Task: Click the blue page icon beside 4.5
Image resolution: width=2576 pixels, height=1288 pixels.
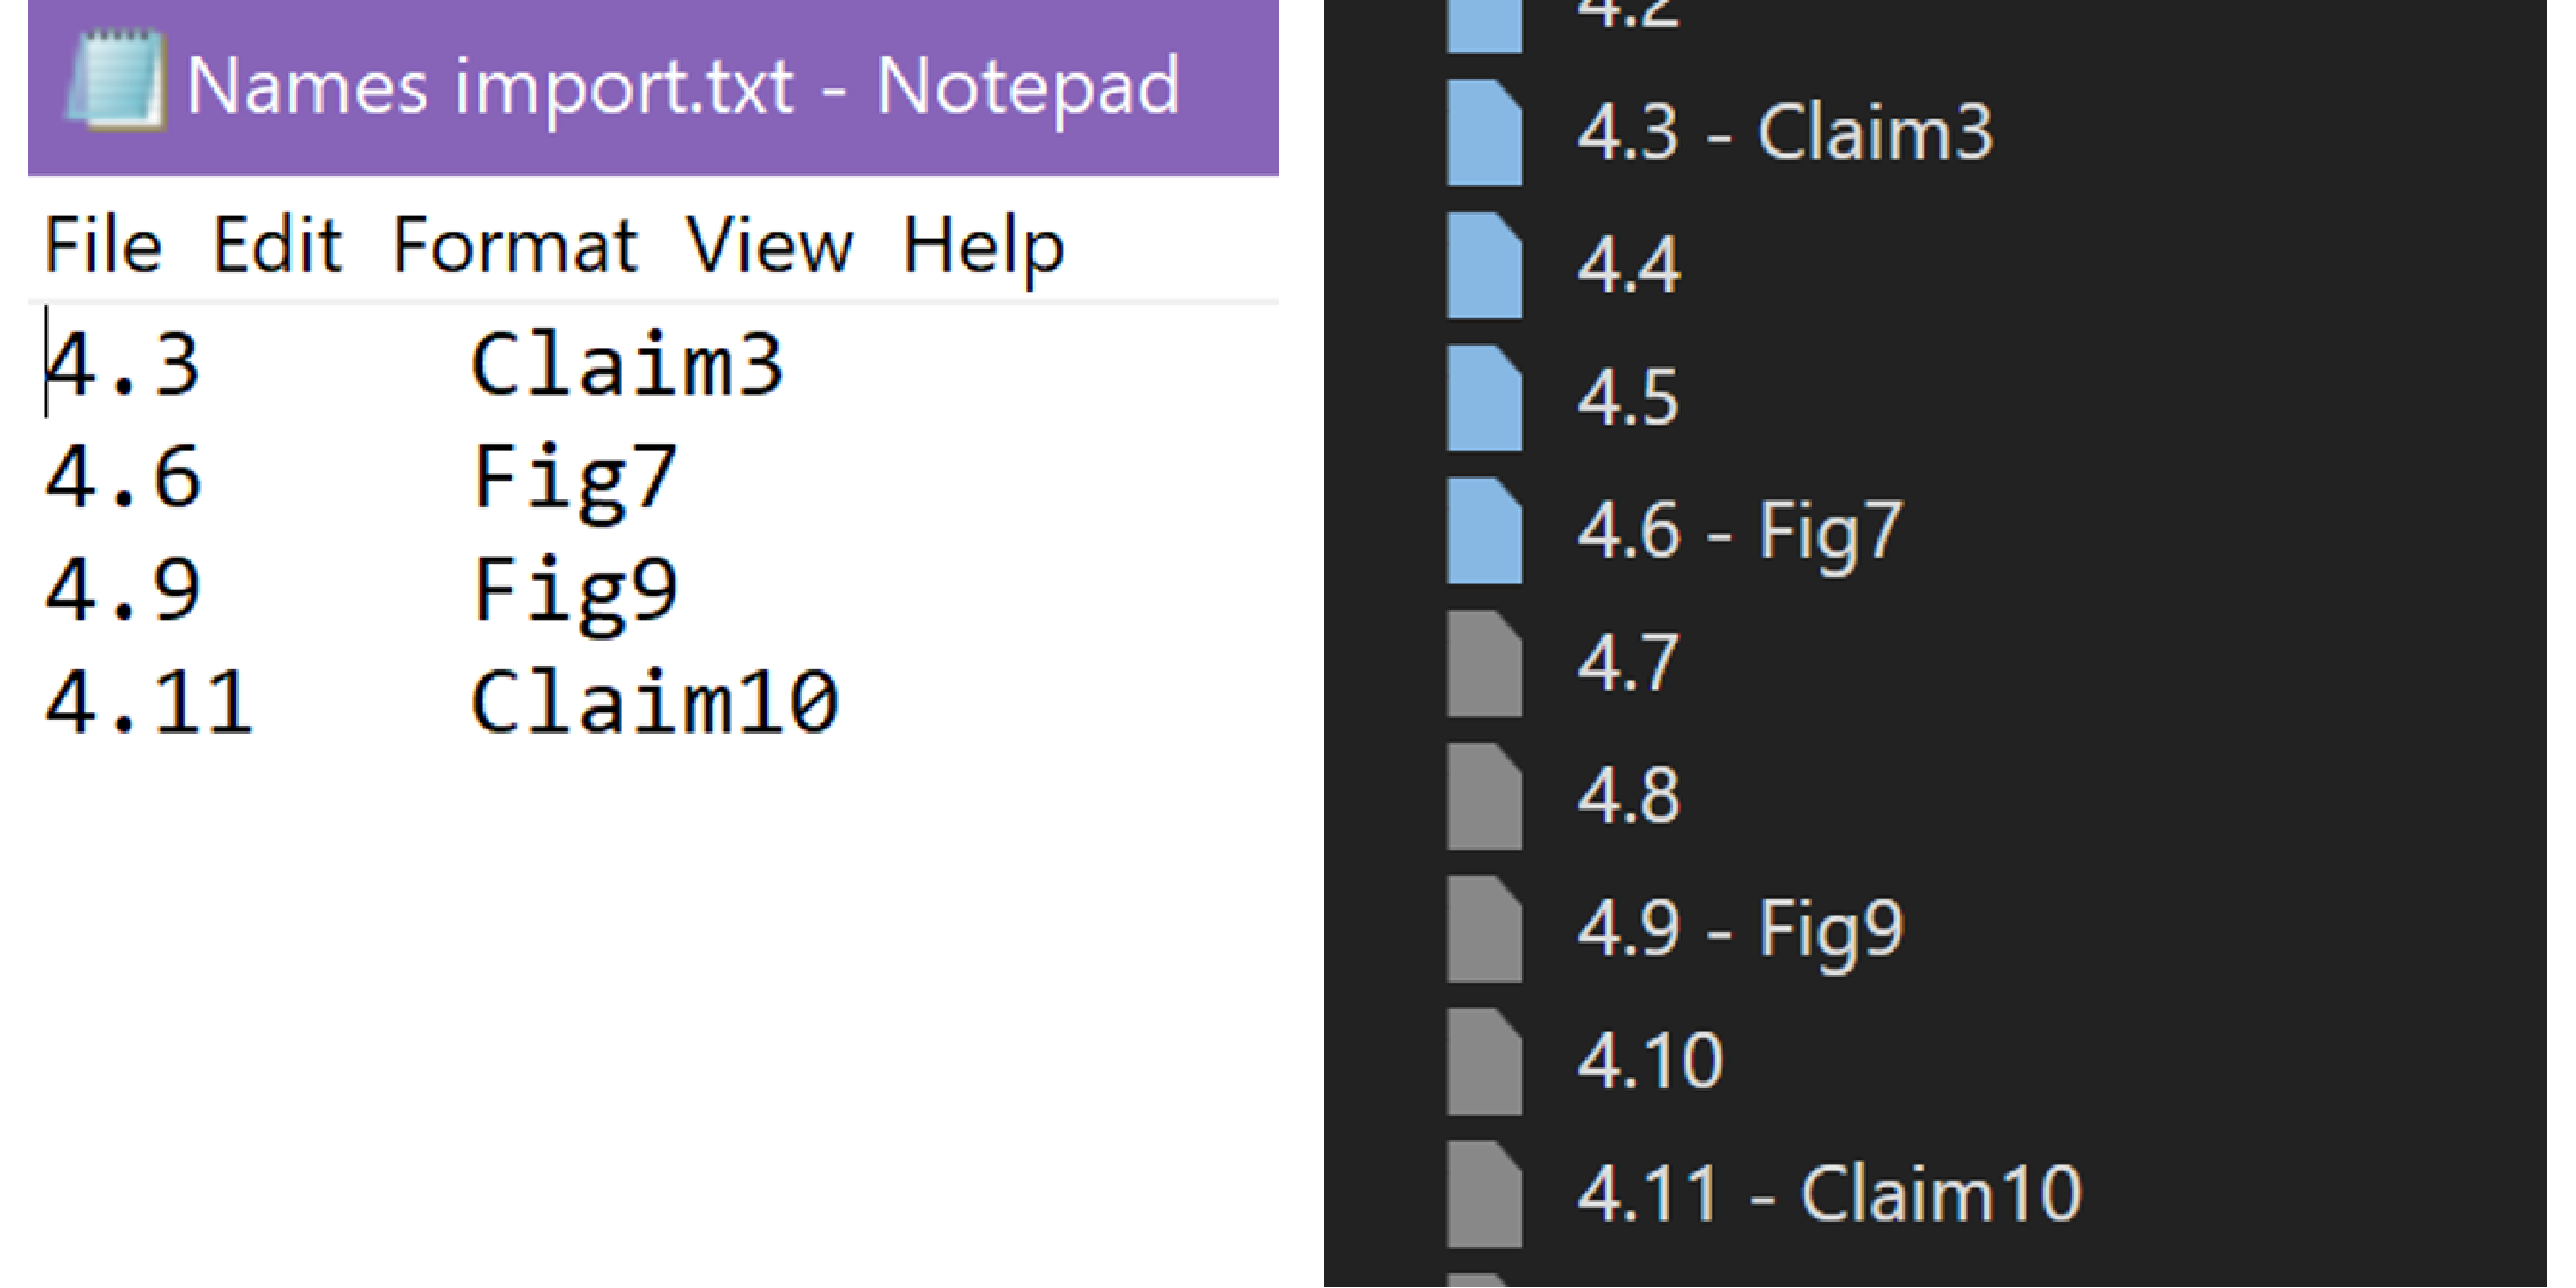Action: point(1484,398)
